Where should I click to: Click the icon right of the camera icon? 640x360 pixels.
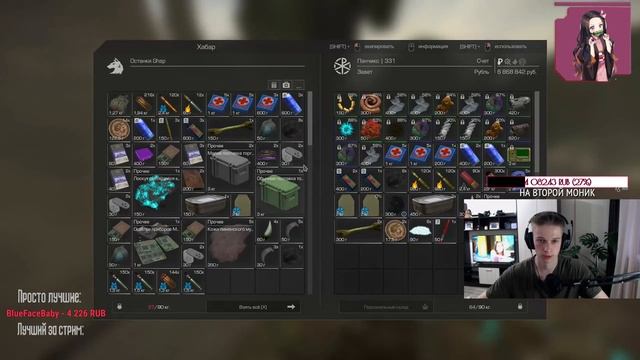click(299, 85)
